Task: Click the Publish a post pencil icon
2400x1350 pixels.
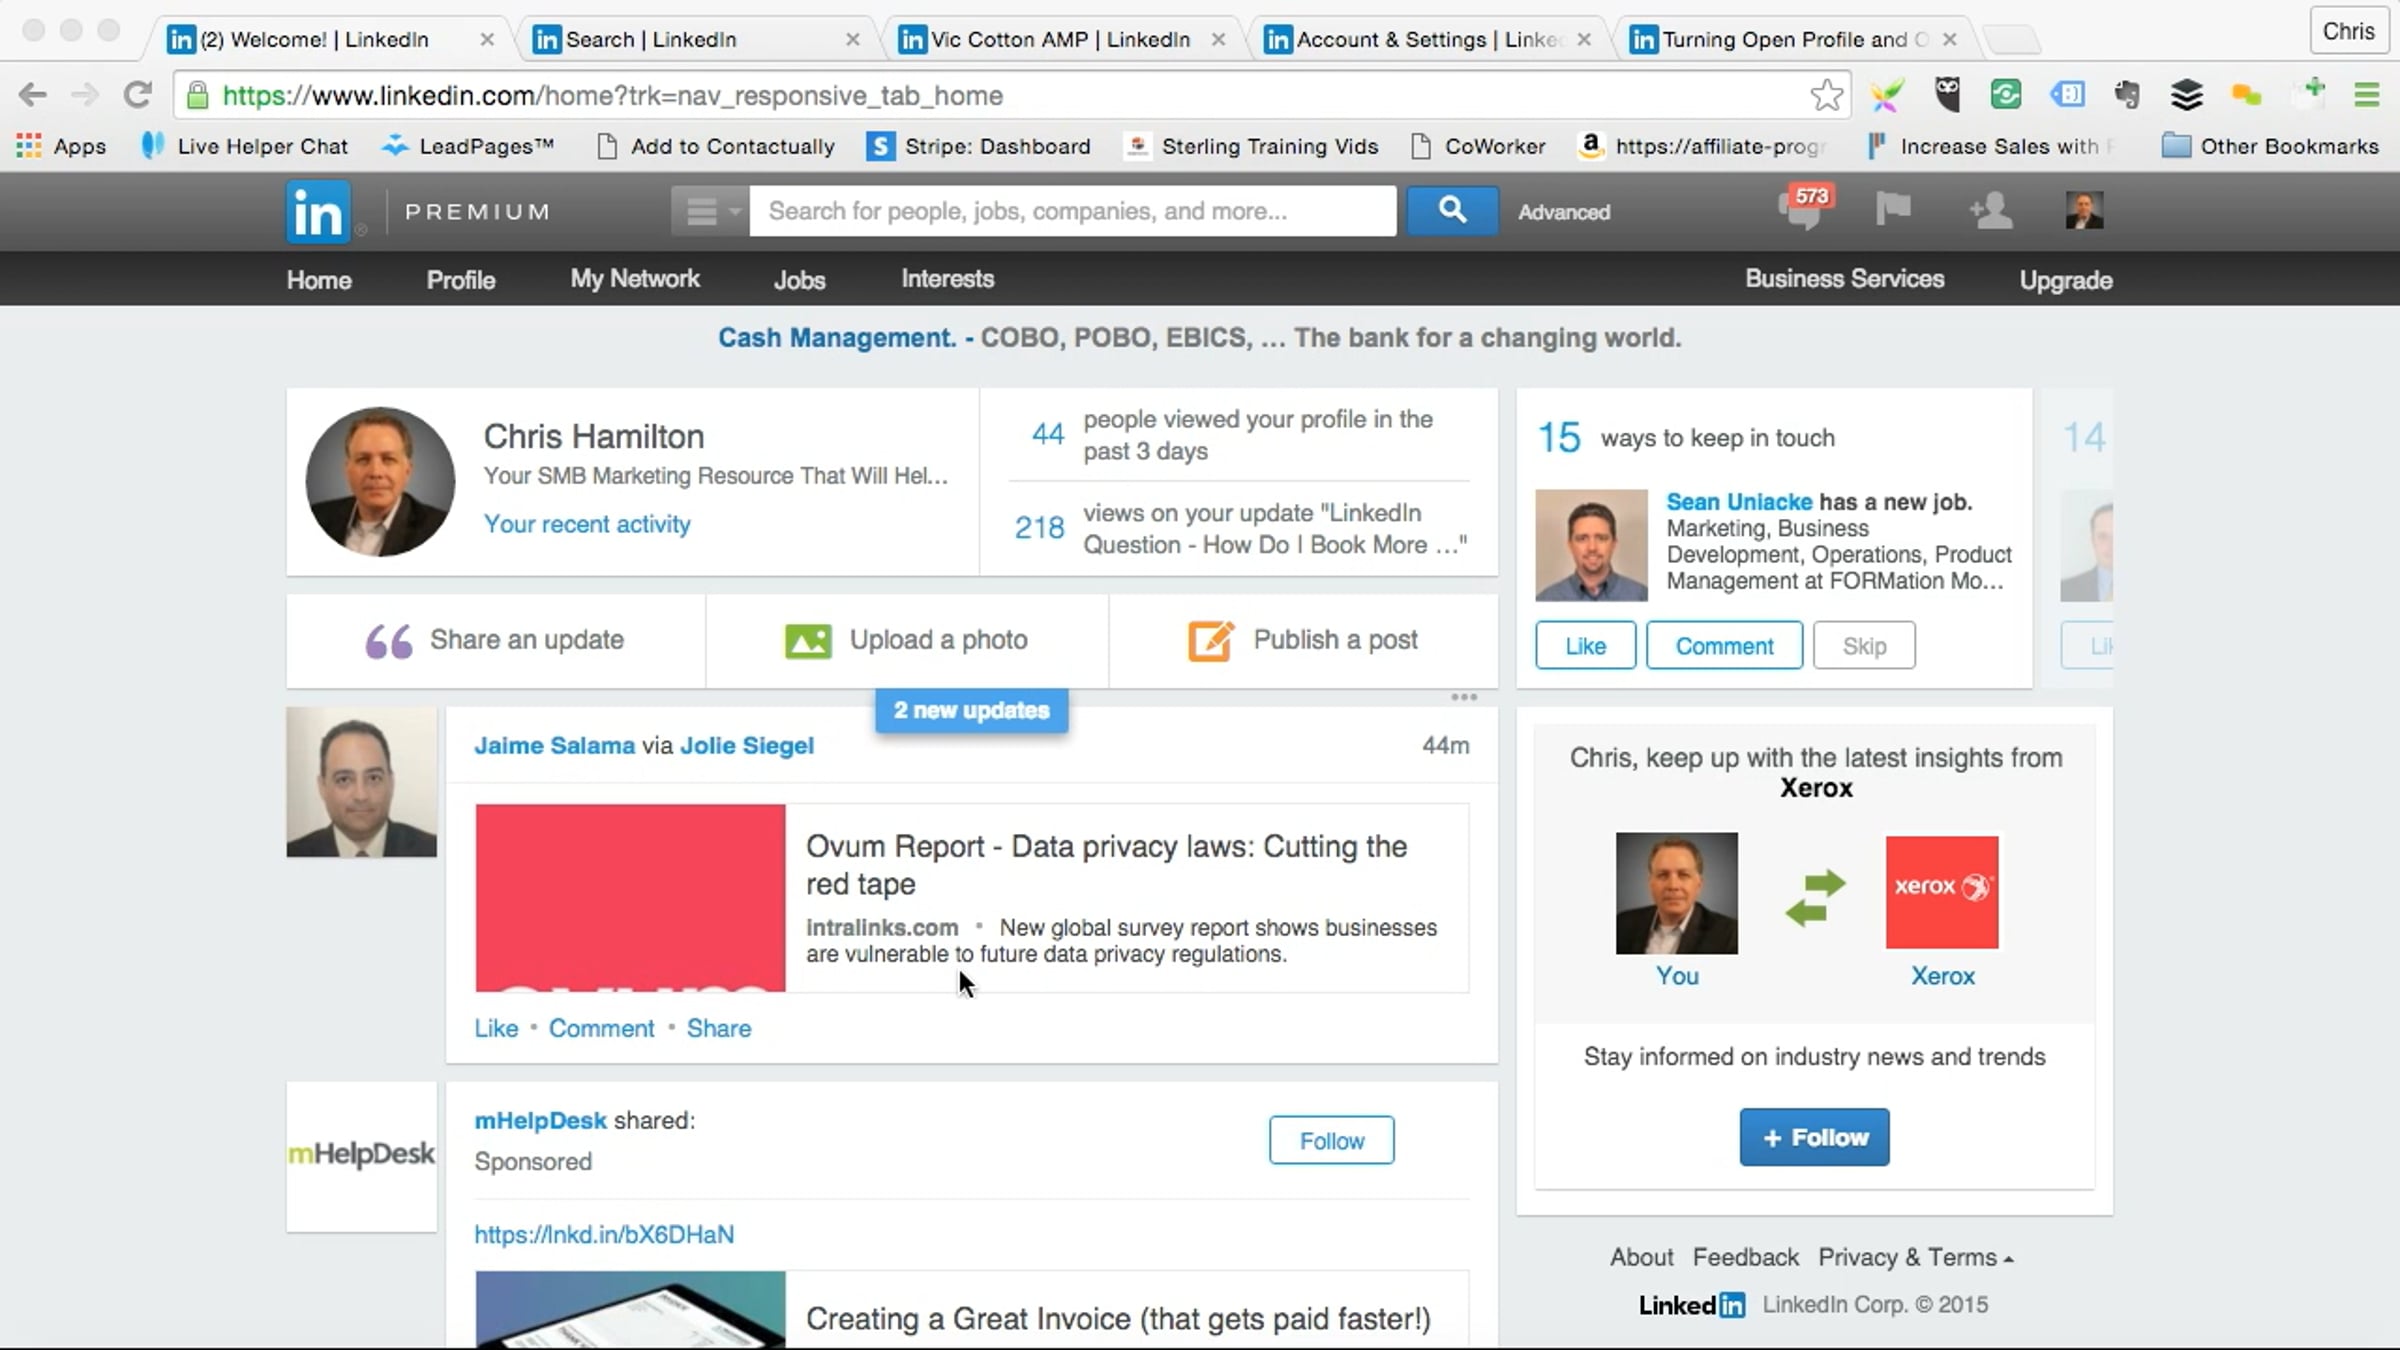Action: coord(1210,640)
